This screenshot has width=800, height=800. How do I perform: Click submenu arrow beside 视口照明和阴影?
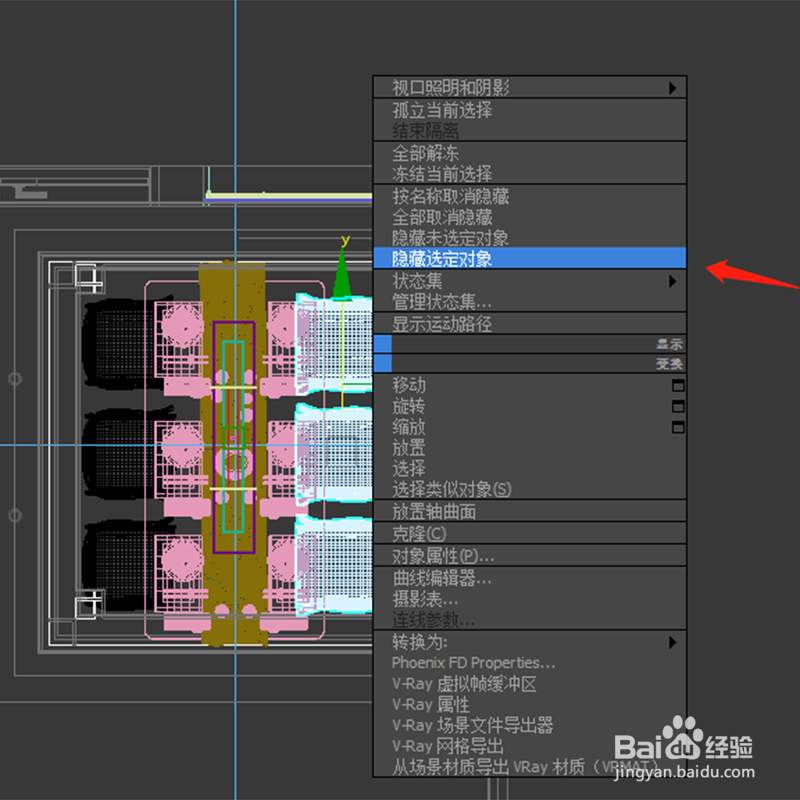point(673,88)
